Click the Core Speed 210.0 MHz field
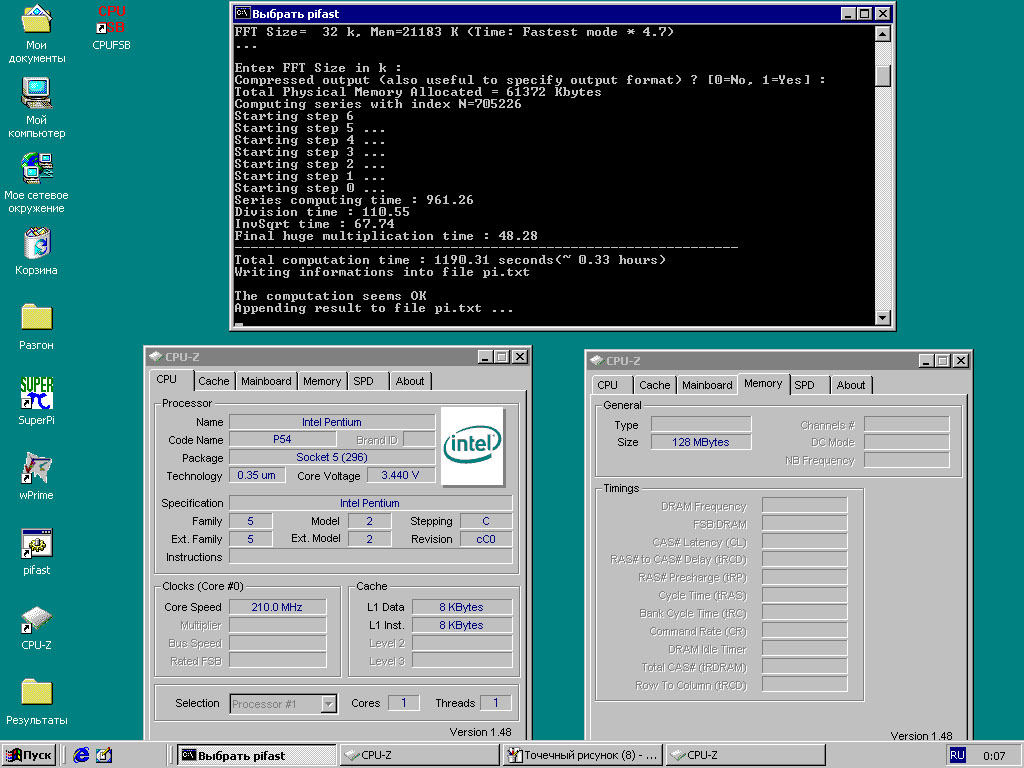 (277, 607)
